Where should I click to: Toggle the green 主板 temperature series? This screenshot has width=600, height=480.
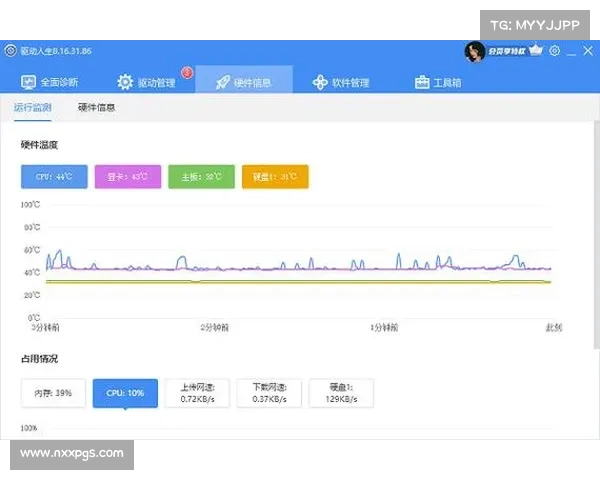point(201,177)
